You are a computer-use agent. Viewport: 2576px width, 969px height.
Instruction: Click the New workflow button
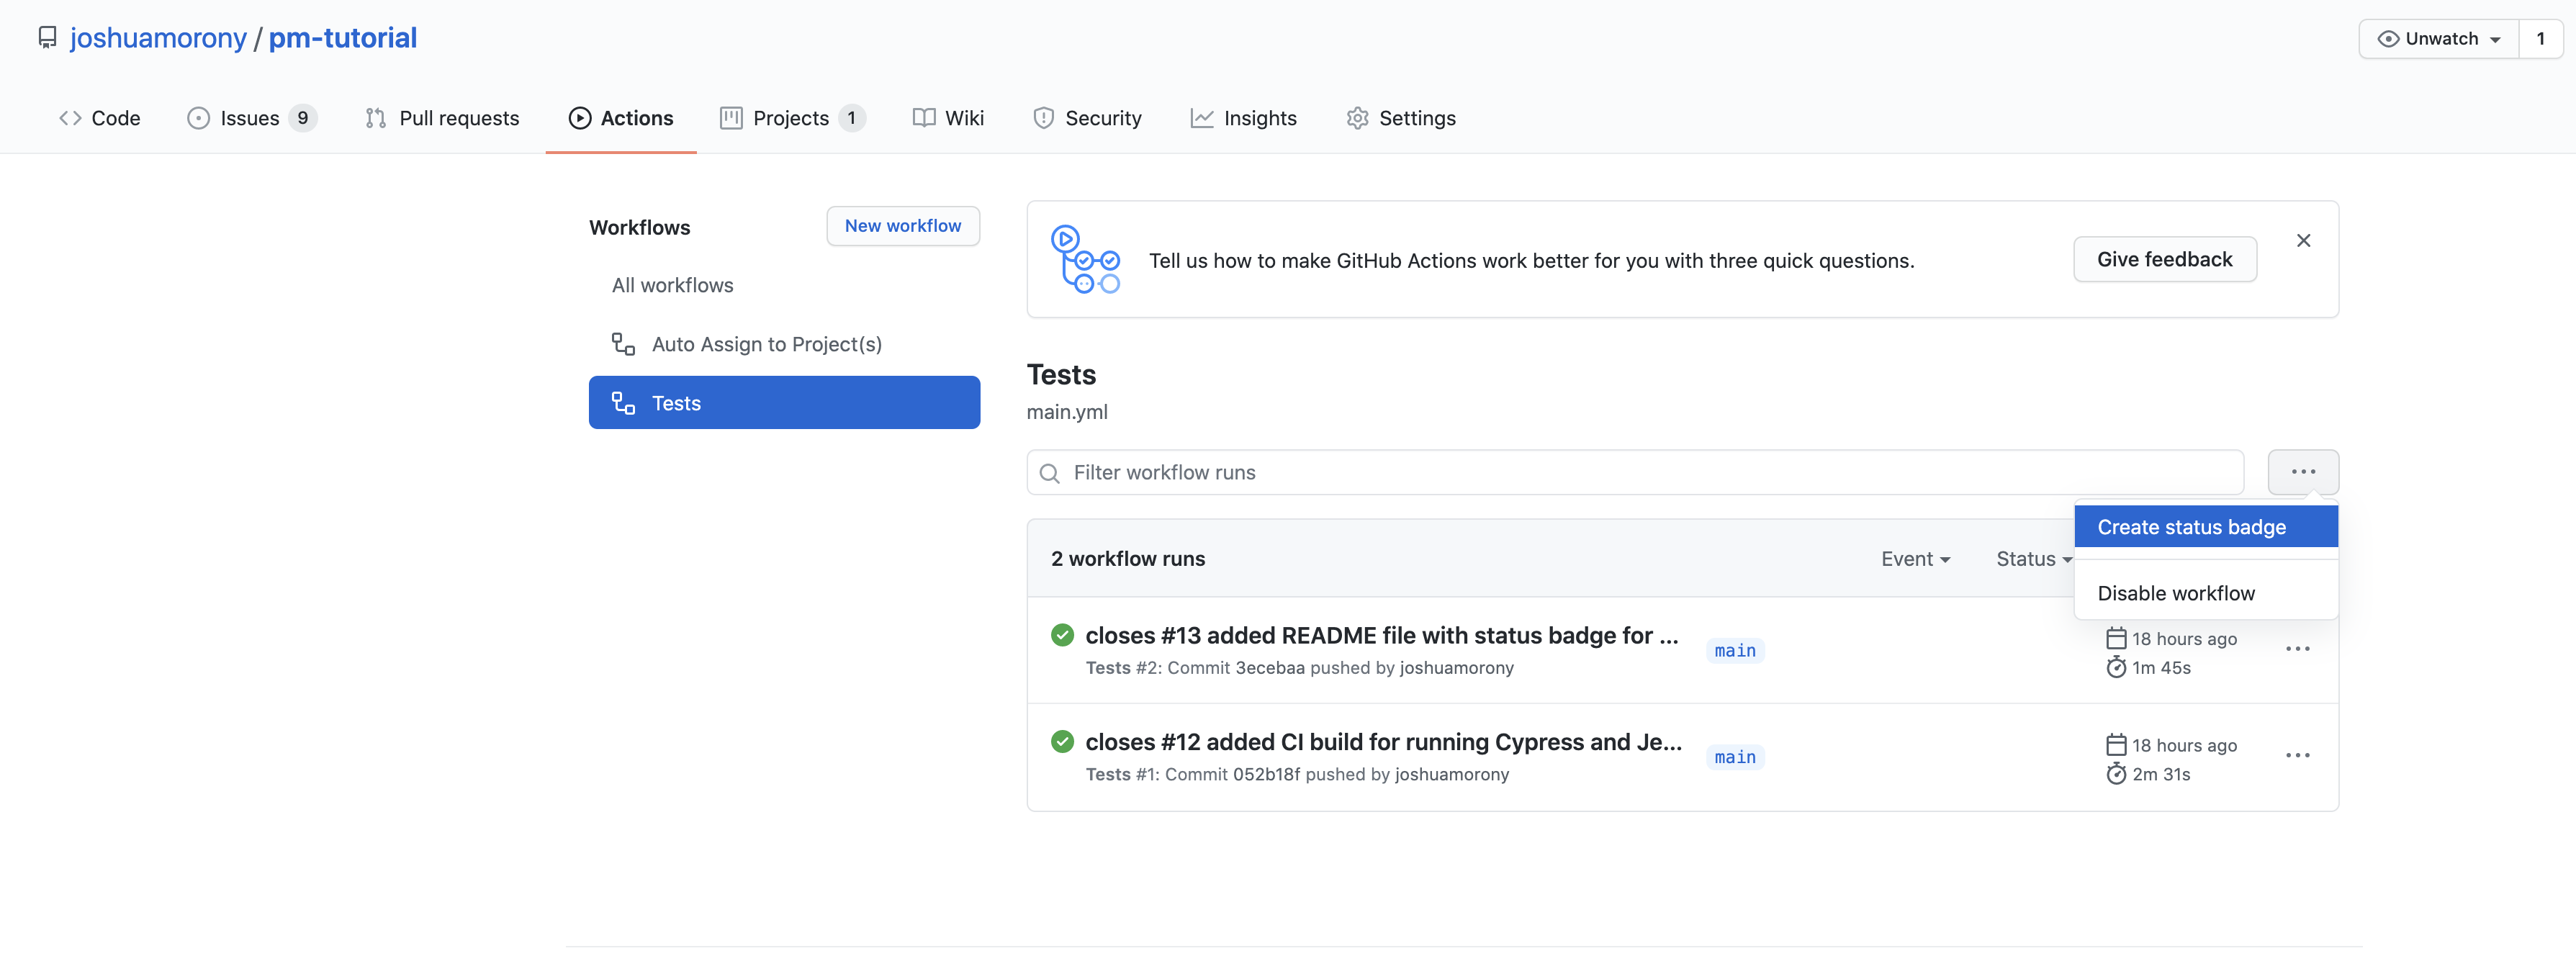click(903, 226)
